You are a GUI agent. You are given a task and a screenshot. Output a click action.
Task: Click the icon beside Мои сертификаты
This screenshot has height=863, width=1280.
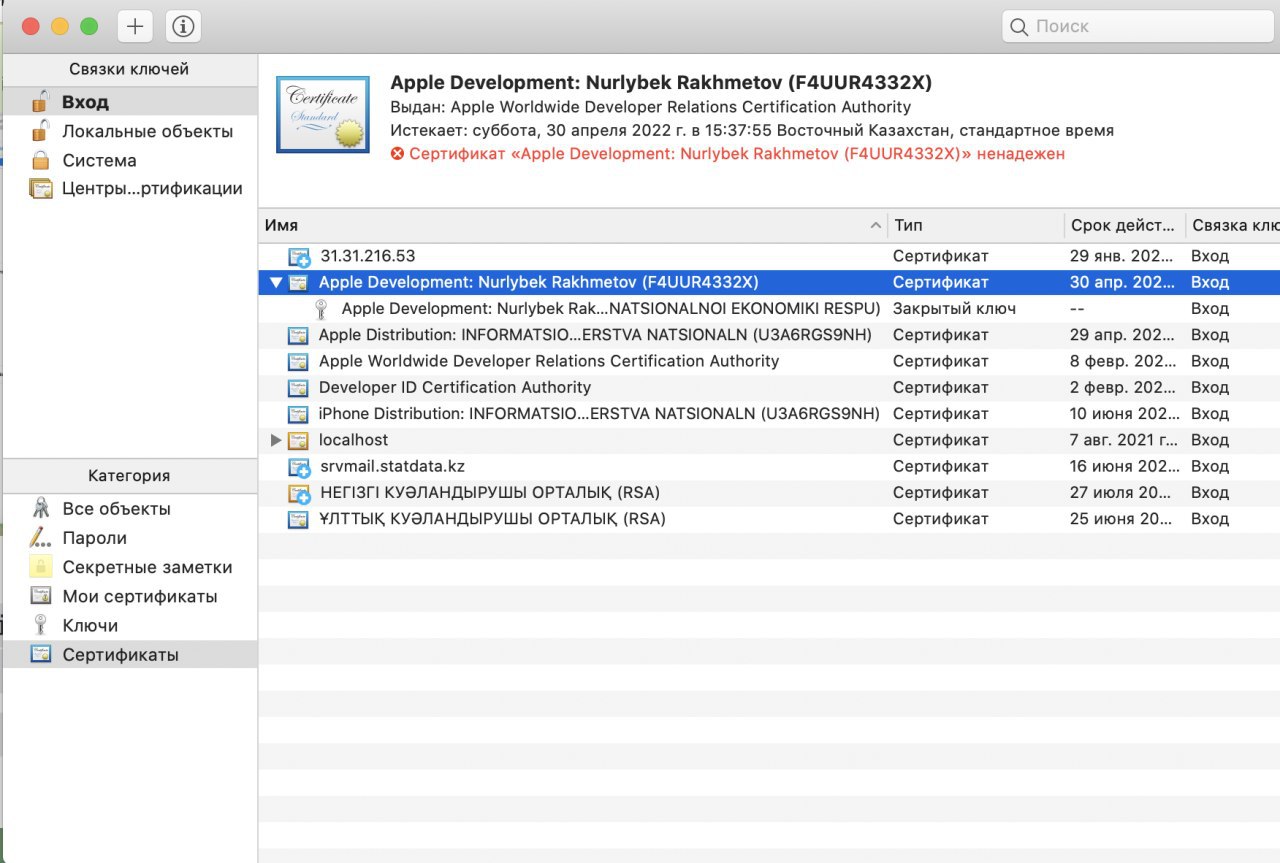[x=40, y=596]
